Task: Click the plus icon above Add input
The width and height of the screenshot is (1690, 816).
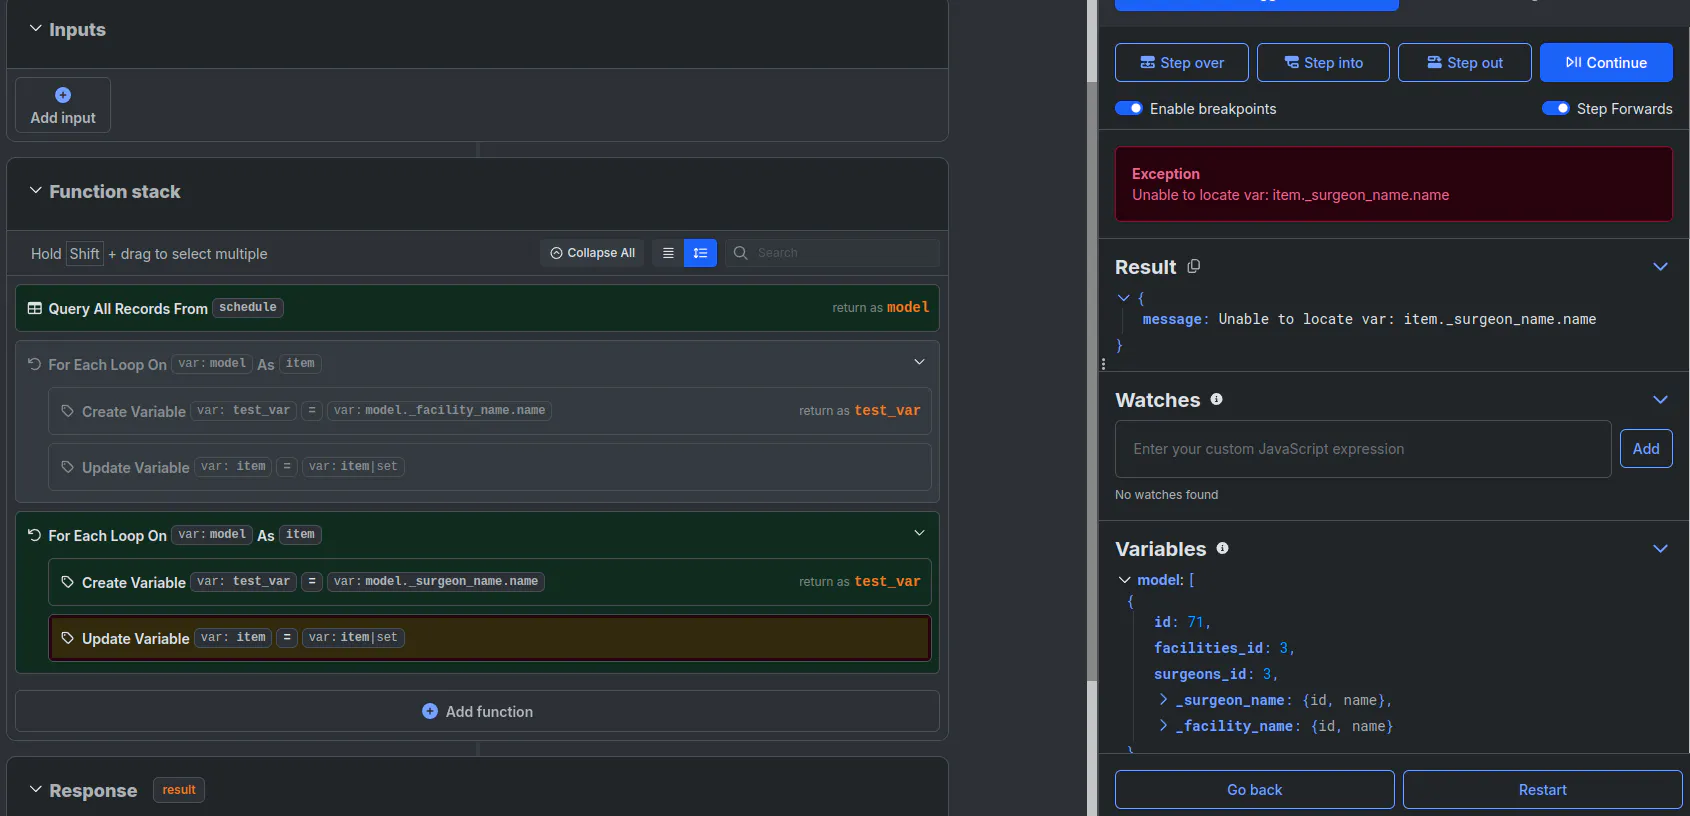Action: (63, 95)
